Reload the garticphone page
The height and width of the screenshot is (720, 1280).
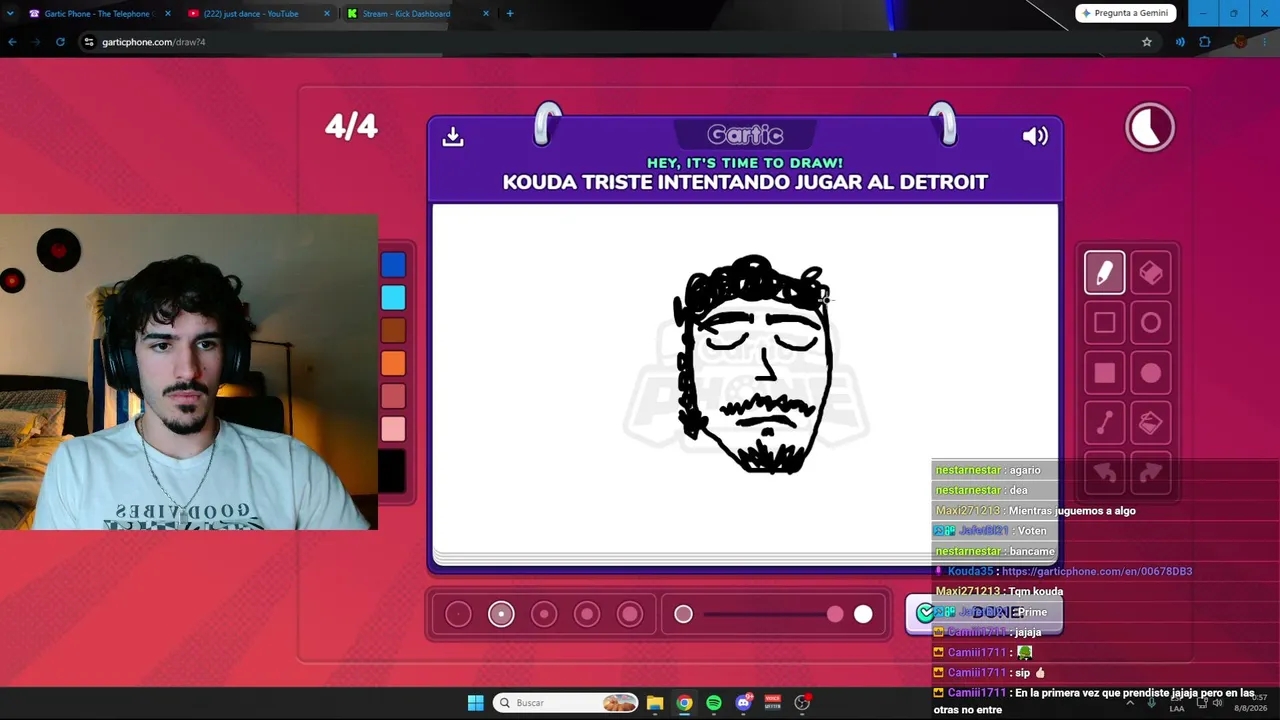pos(60,42)
